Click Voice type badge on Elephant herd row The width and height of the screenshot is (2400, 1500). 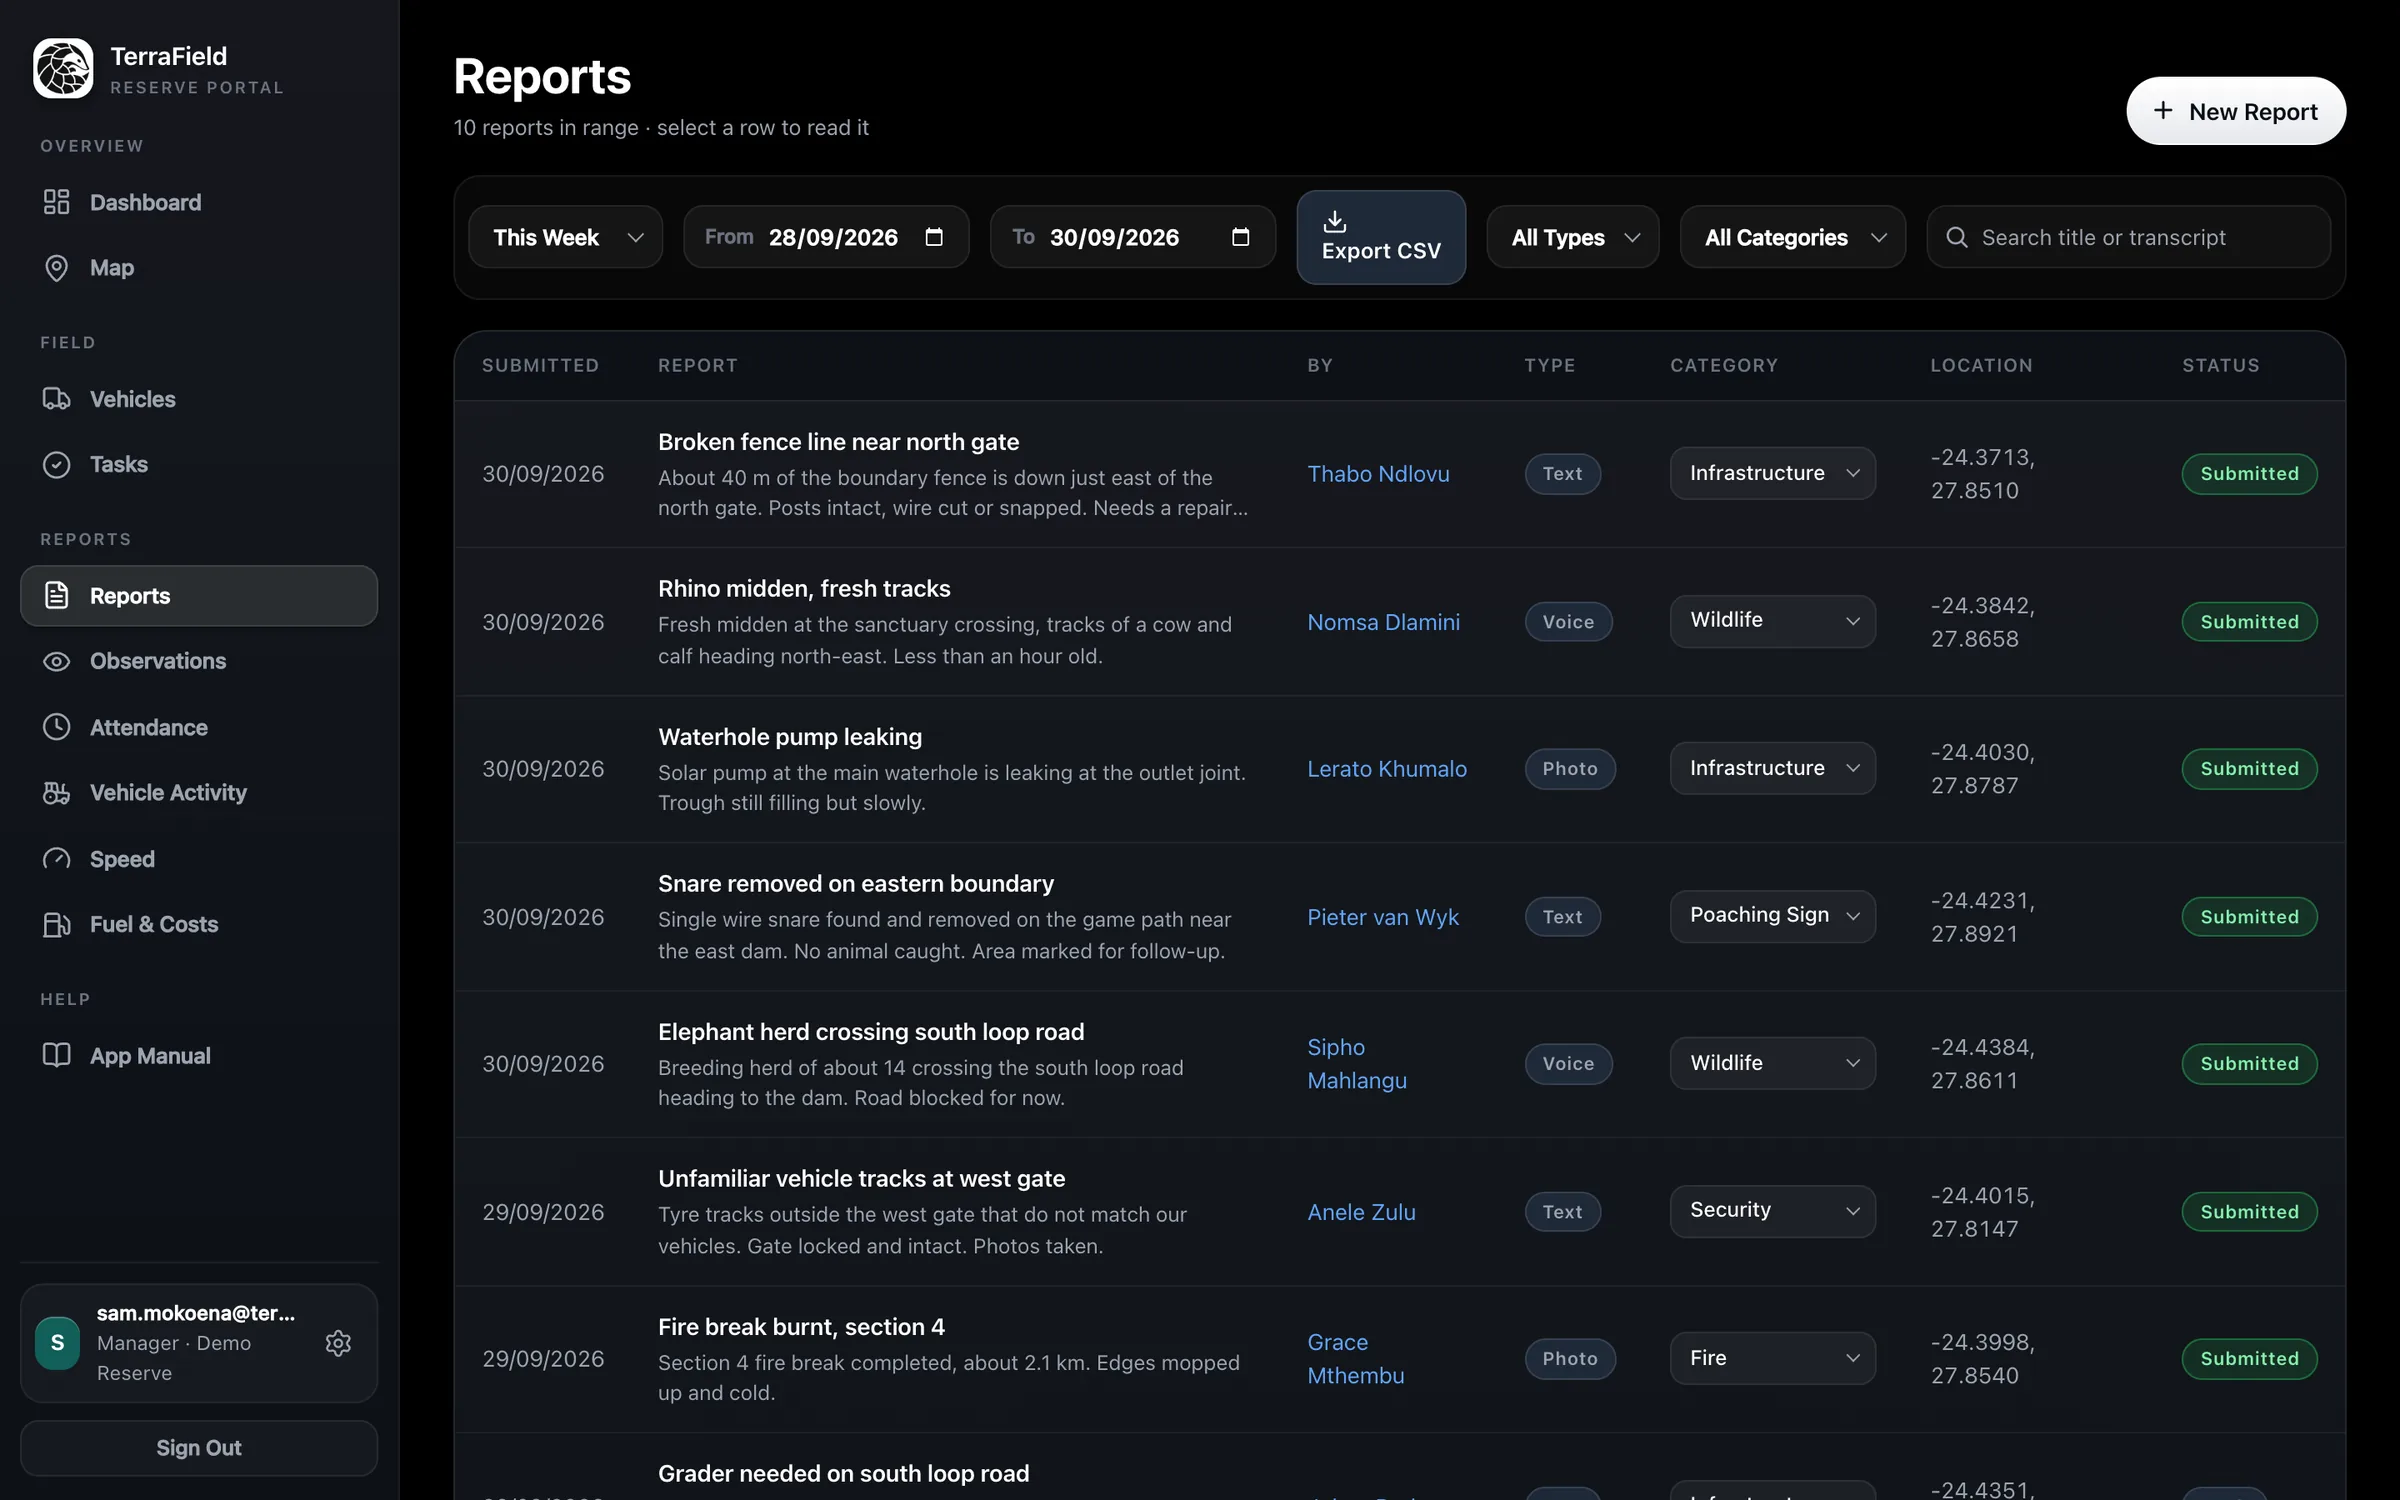tap(1568, 1063)
